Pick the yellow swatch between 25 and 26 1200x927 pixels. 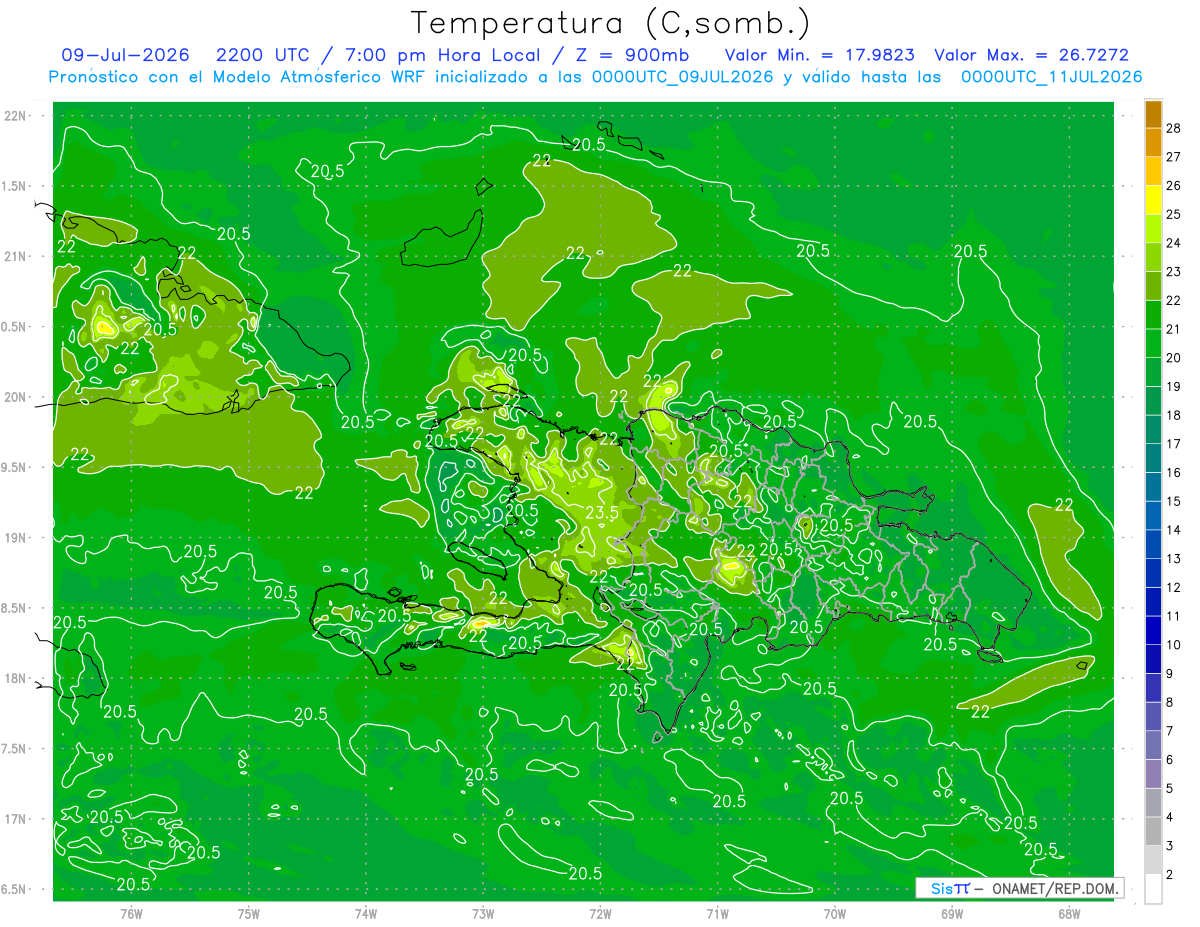[x=1153, y=199]
